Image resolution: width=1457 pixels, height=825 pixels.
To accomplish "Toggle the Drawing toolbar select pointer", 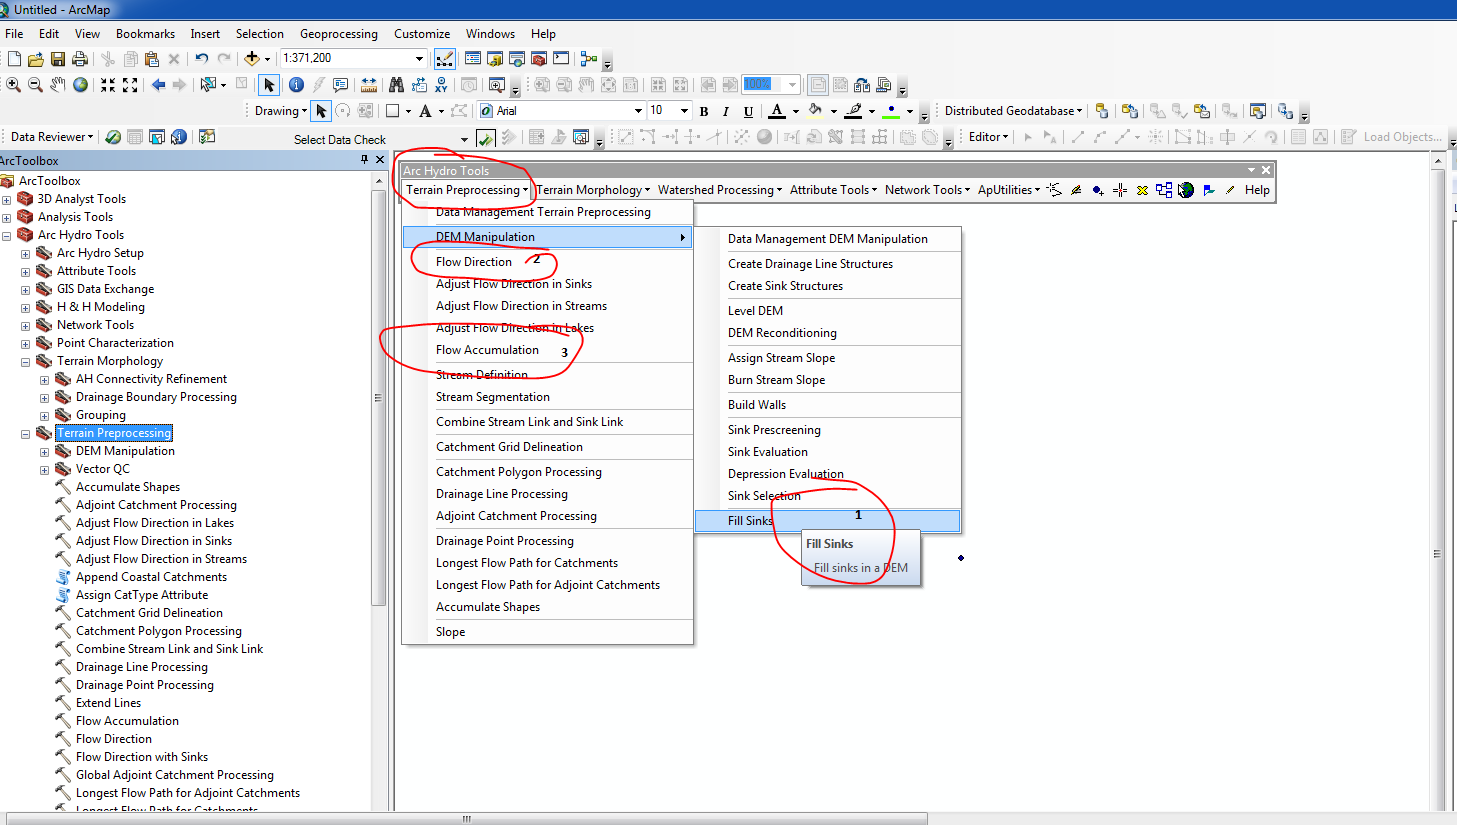I will pyautogui.click(x=321, y=111).
